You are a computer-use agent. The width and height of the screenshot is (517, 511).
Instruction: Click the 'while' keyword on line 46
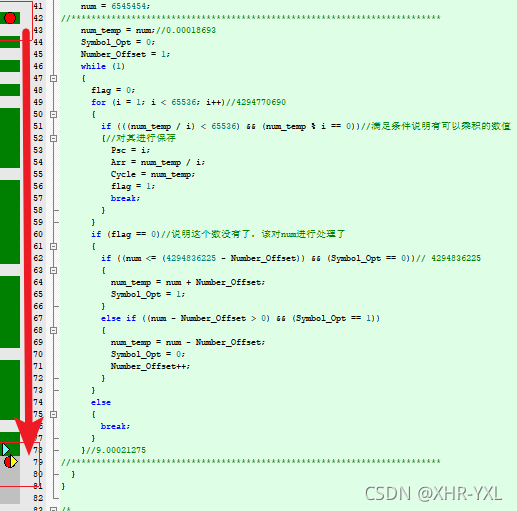click(x=93, y=66)
